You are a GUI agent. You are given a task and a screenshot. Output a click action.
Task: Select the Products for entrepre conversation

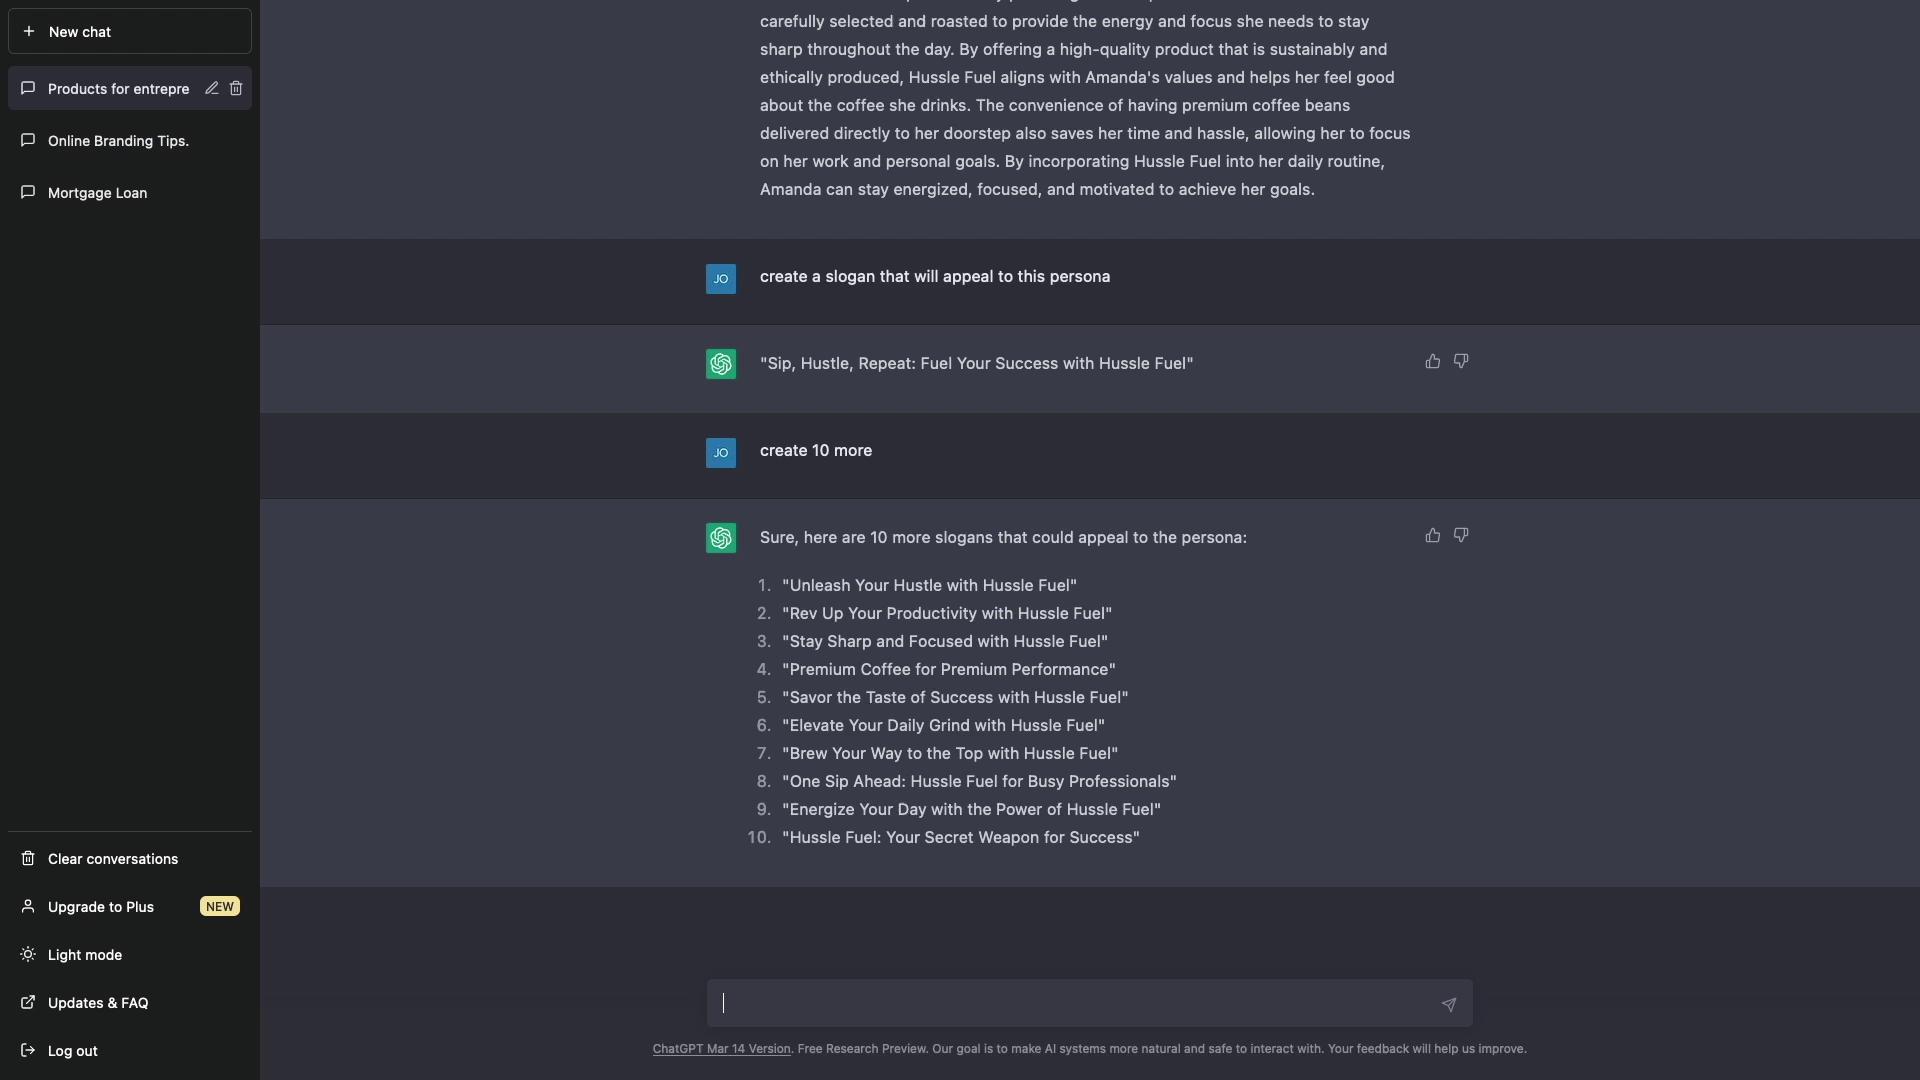click(x=110, y=88)
